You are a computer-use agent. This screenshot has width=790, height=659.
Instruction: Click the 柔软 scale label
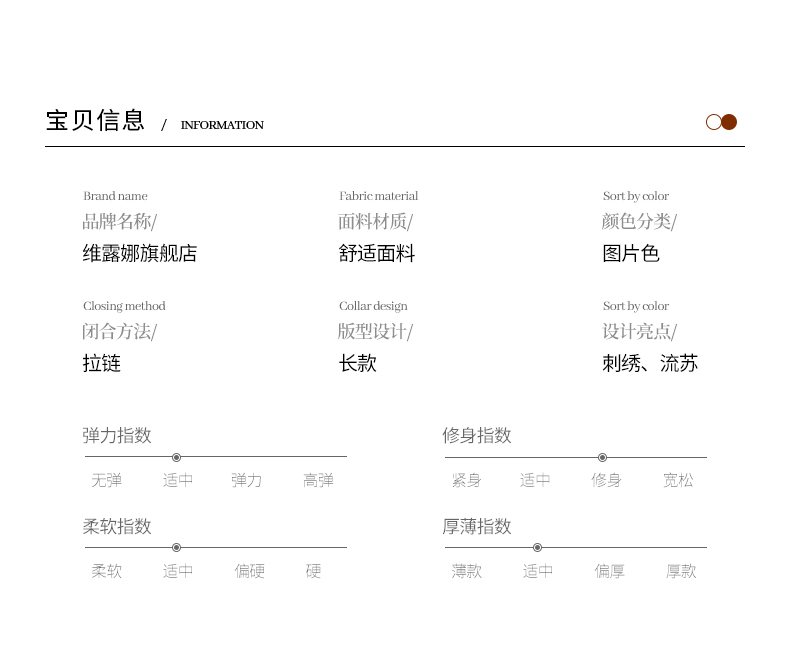tap(106, 571)
